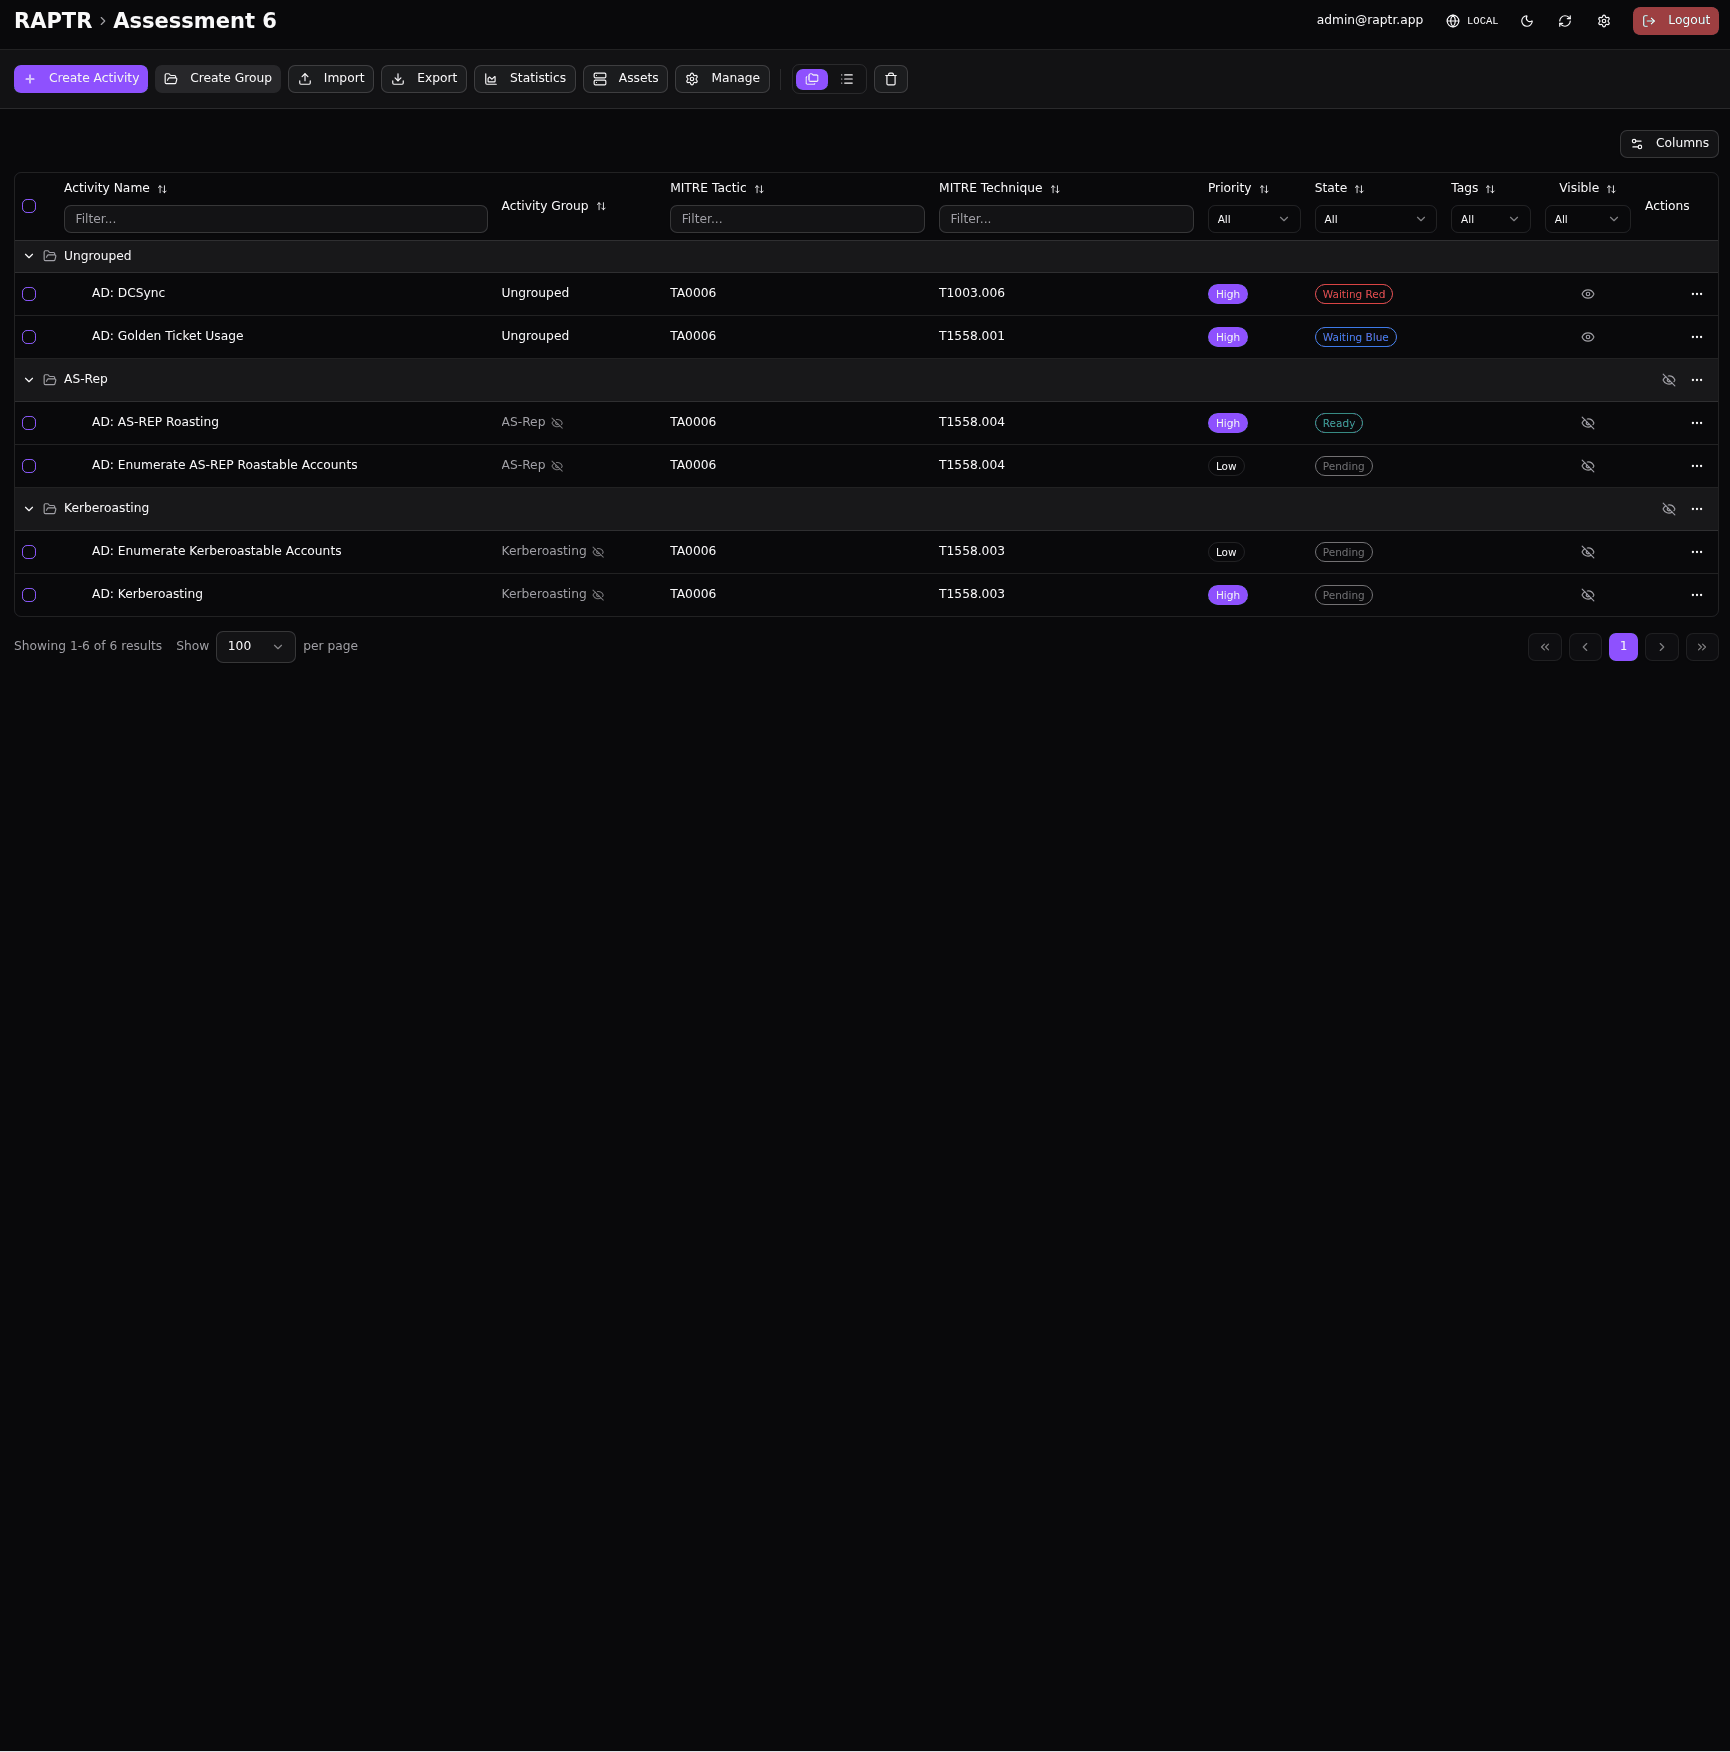The width and height of the screenshot is (1730, 1752).
Task: Click the Create Activity button
Action: 81,79
